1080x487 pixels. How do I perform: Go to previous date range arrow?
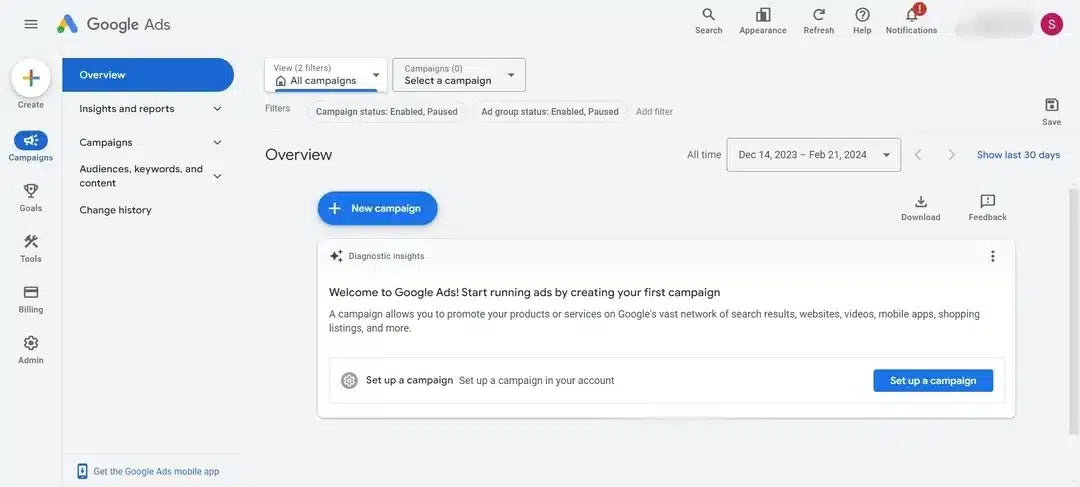918,155
